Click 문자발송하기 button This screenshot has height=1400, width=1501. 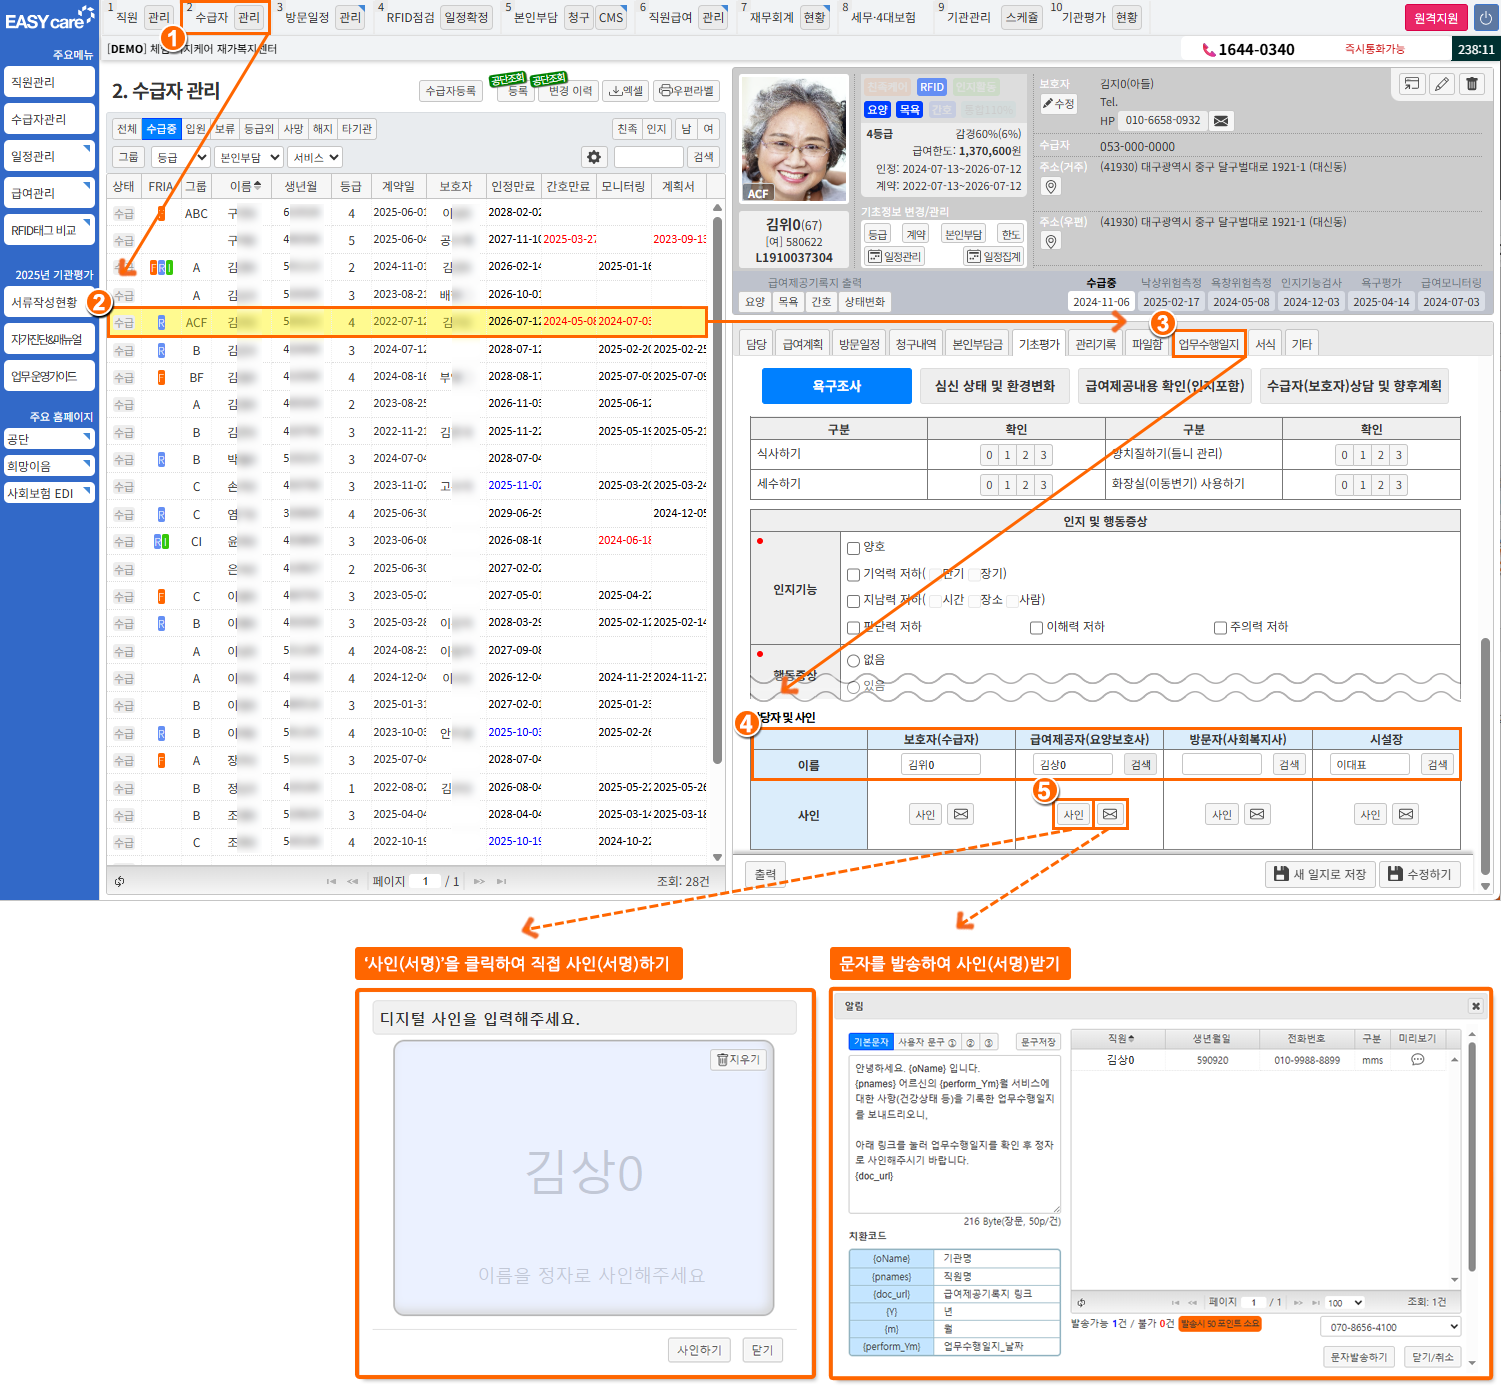1358,1357
